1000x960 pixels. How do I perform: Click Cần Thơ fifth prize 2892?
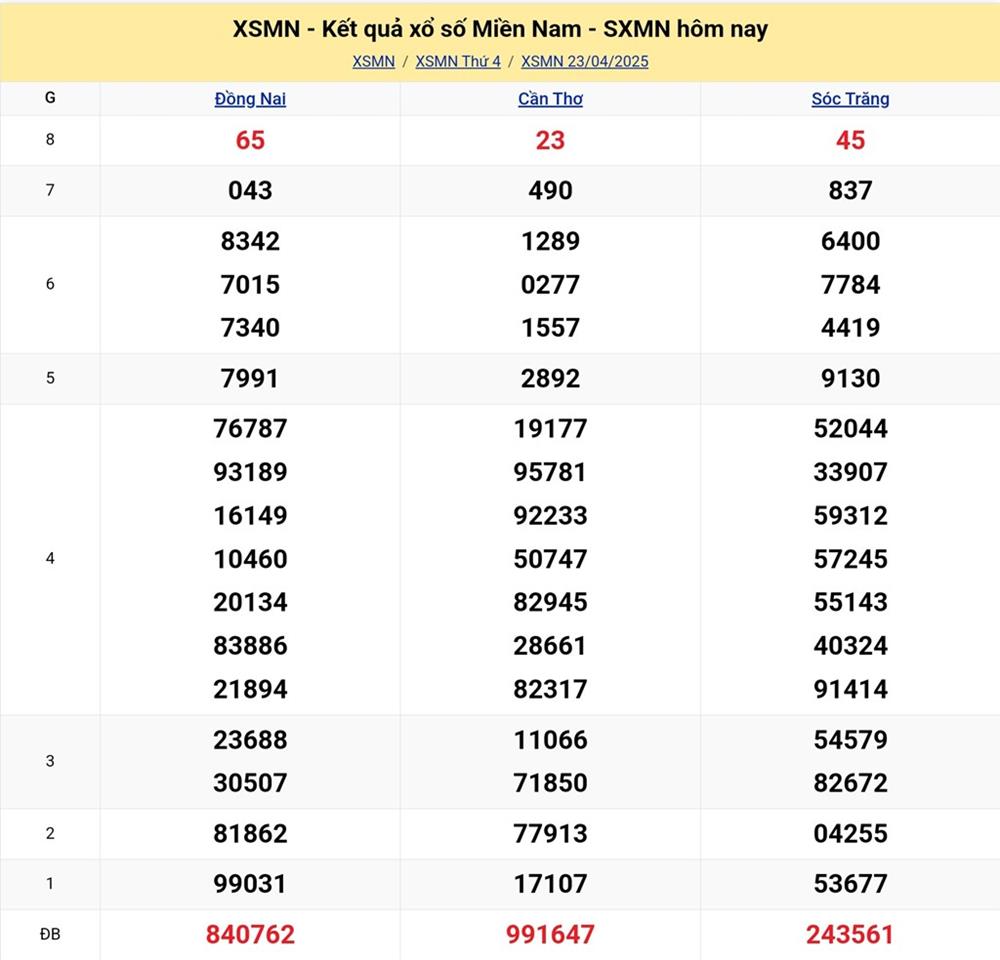coord(550,378)
